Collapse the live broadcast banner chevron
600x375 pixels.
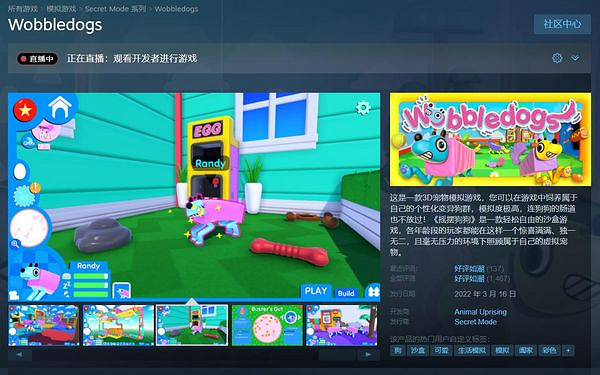click(575, 58)
